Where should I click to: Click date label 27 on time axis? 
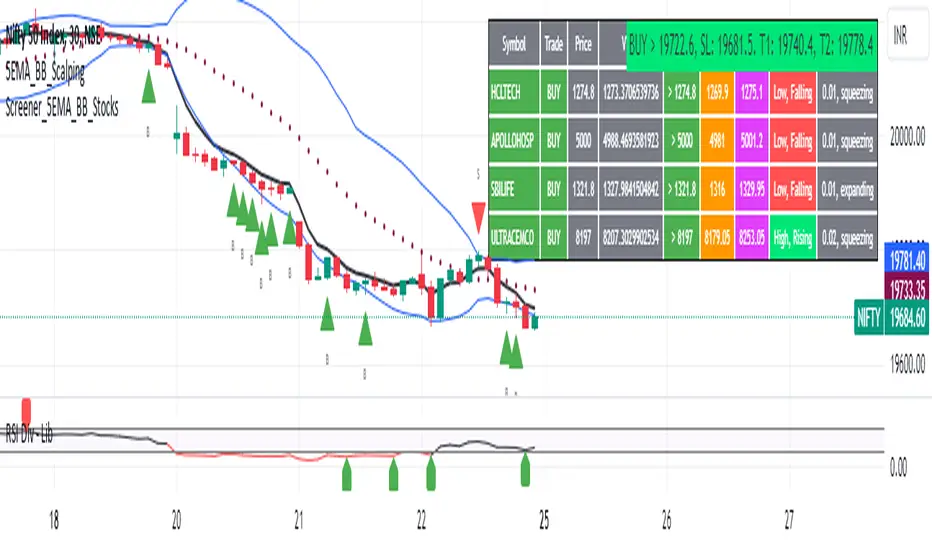[x=789, y=521]
